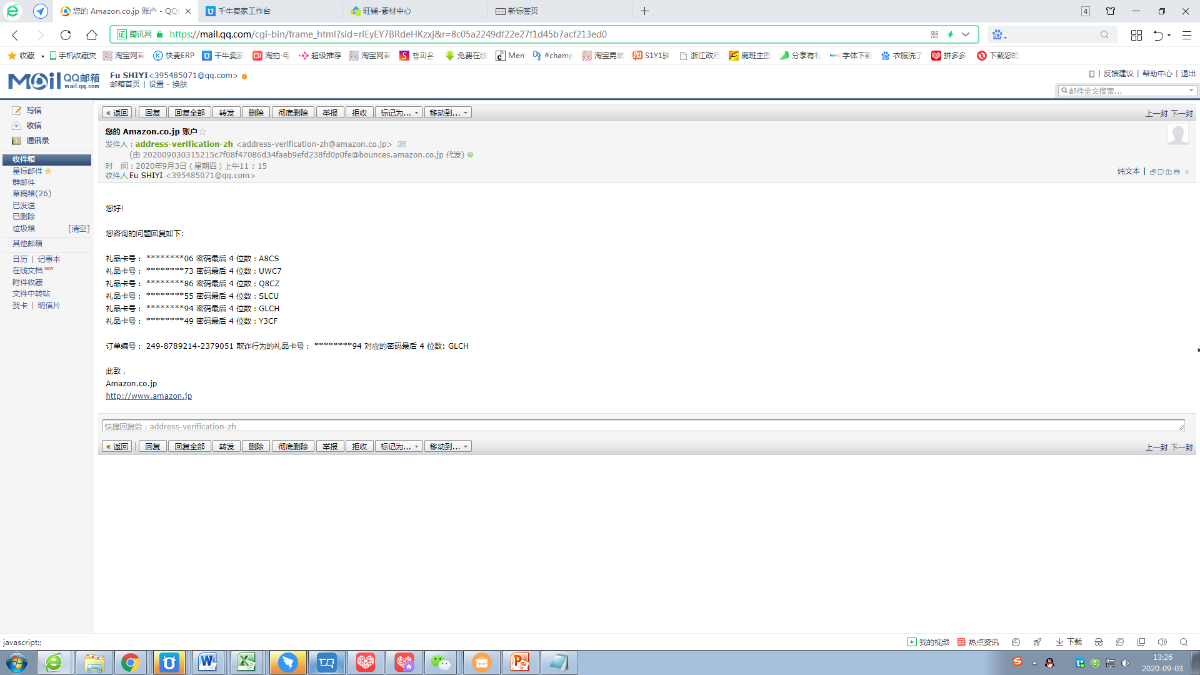Click top 转发 forward button
This screenshot has width=1200, height=675.
[227, 112]
